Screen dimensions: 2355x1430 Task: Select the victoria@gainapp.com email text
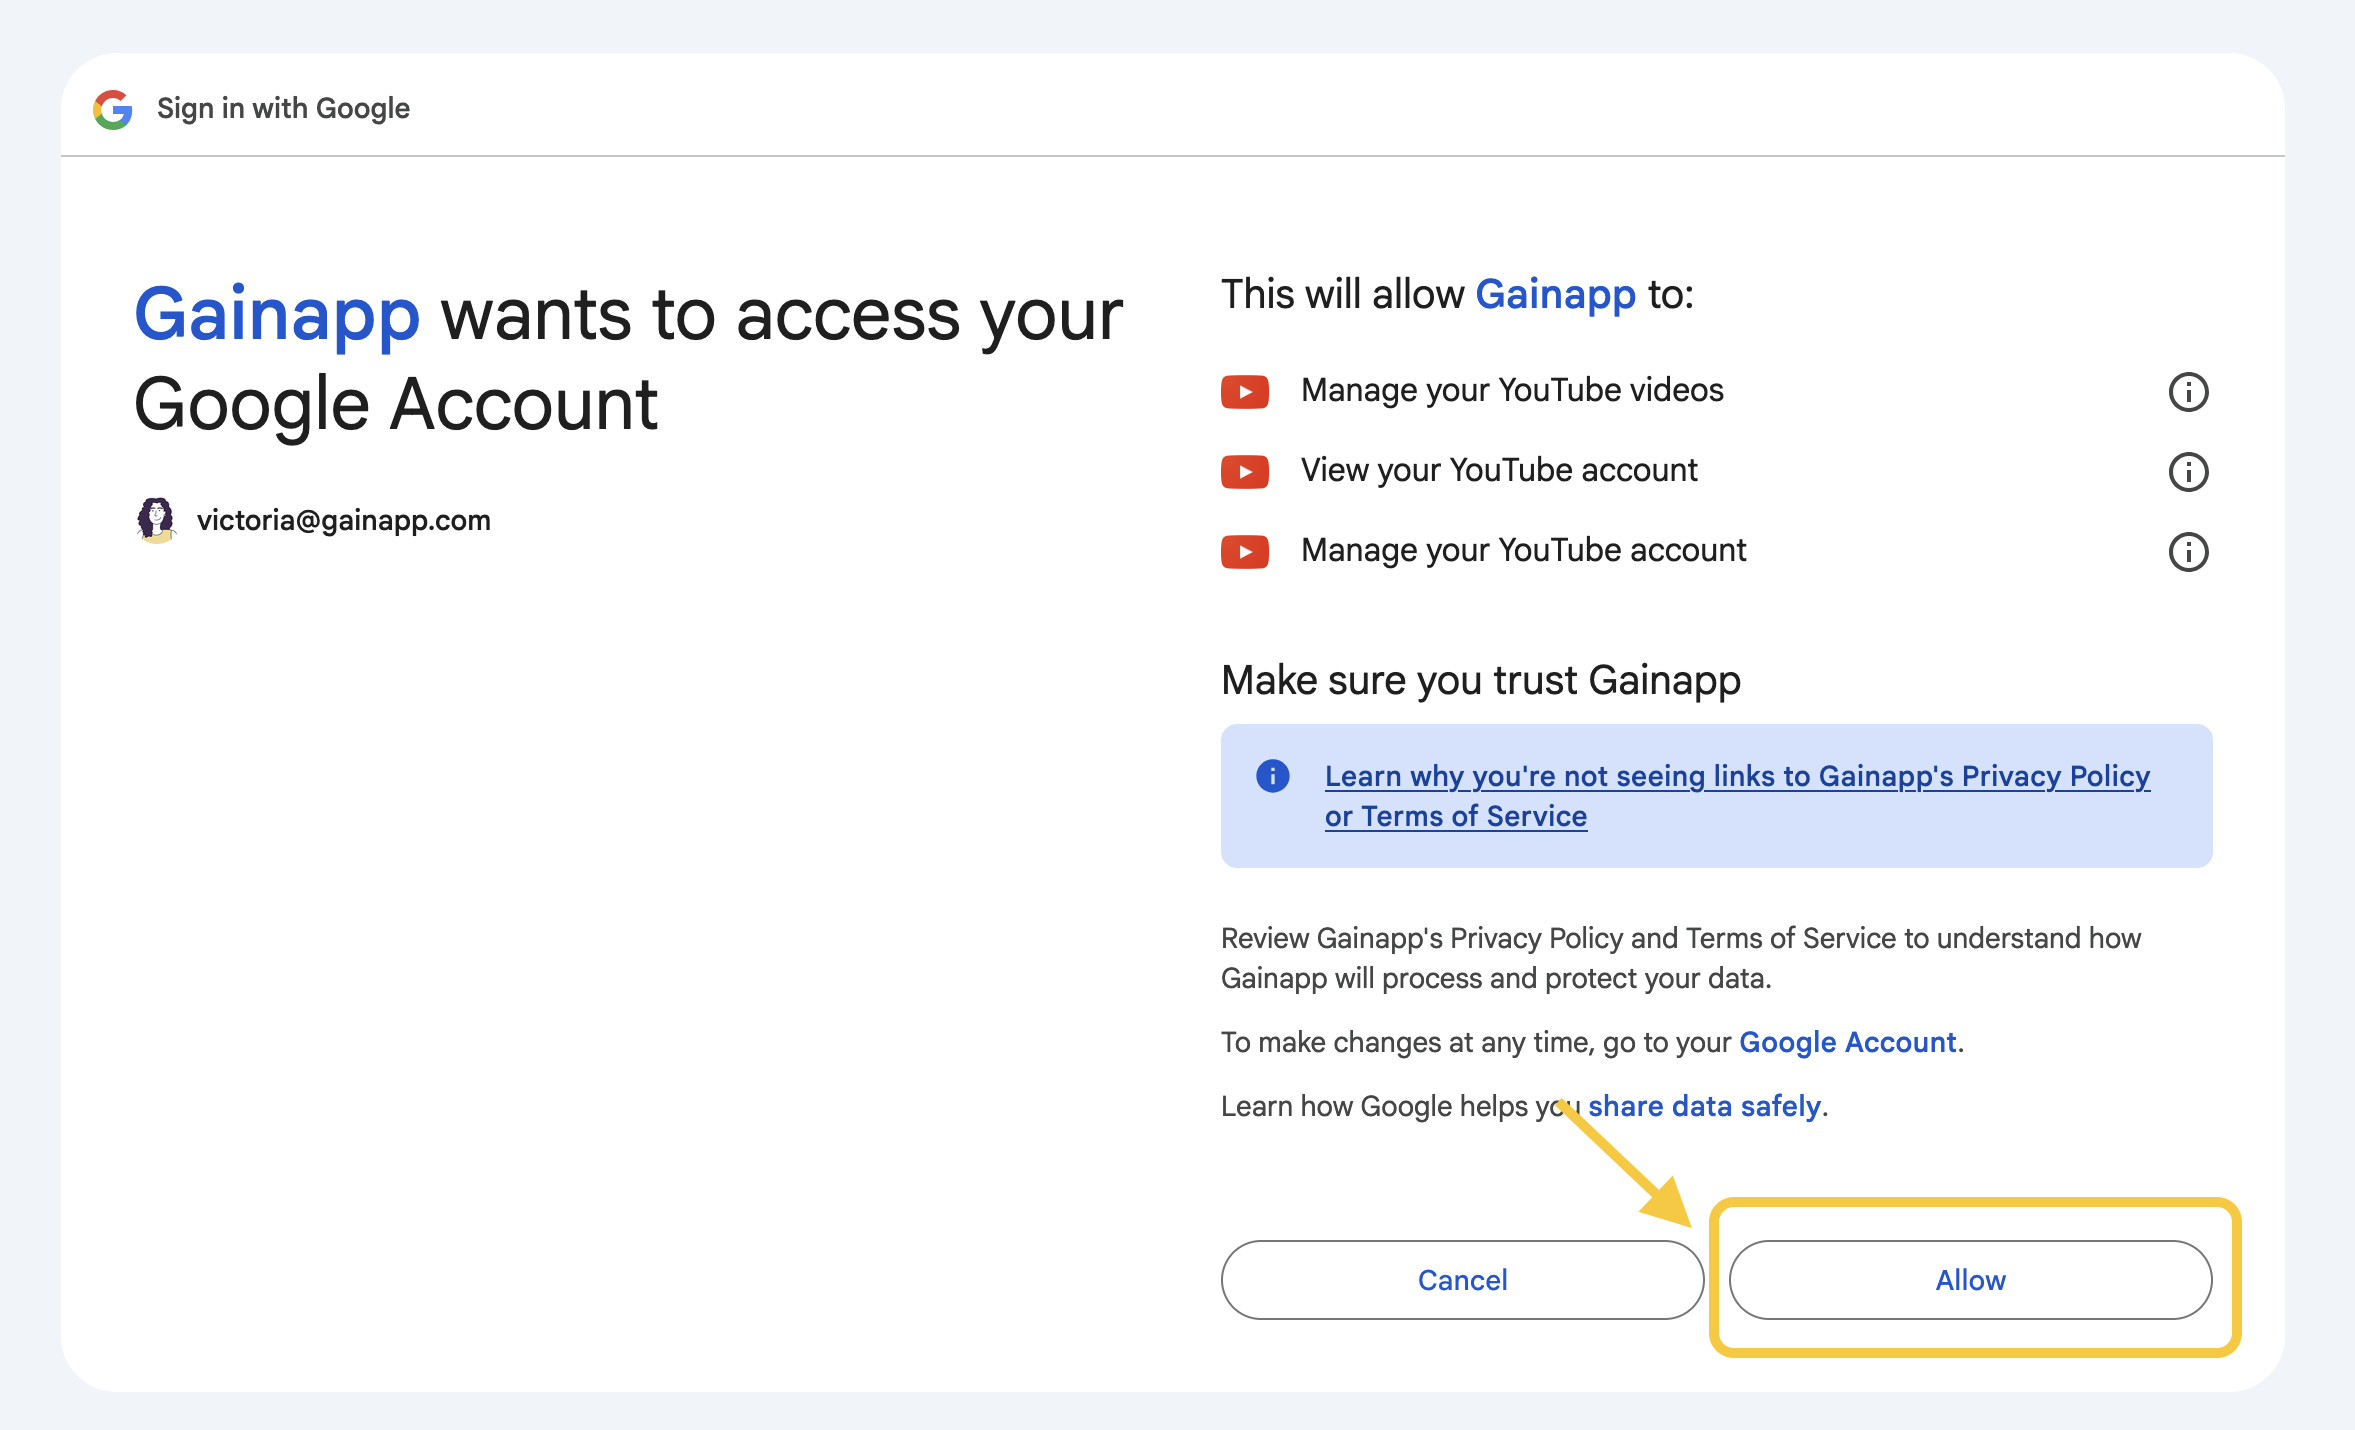pos(344,520)
